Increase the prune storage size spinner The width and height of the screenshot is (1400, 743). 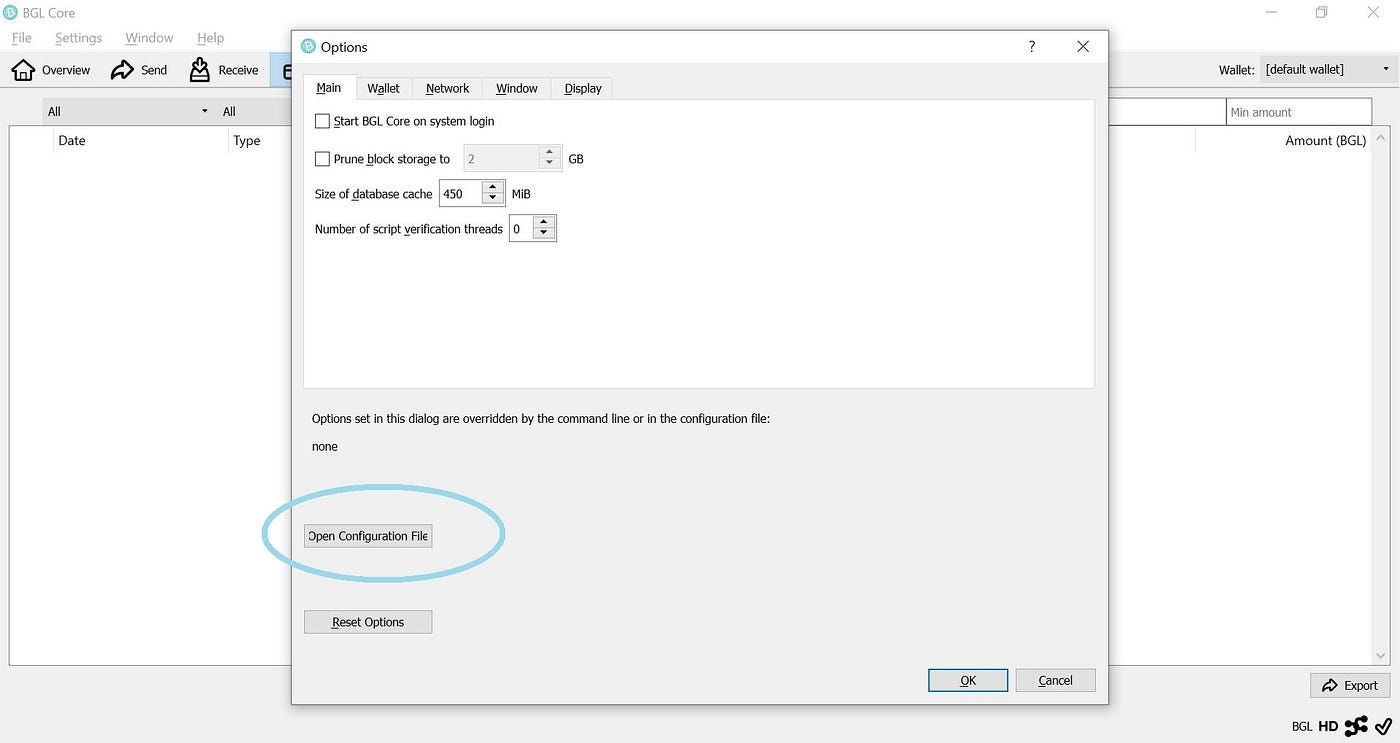549,153
